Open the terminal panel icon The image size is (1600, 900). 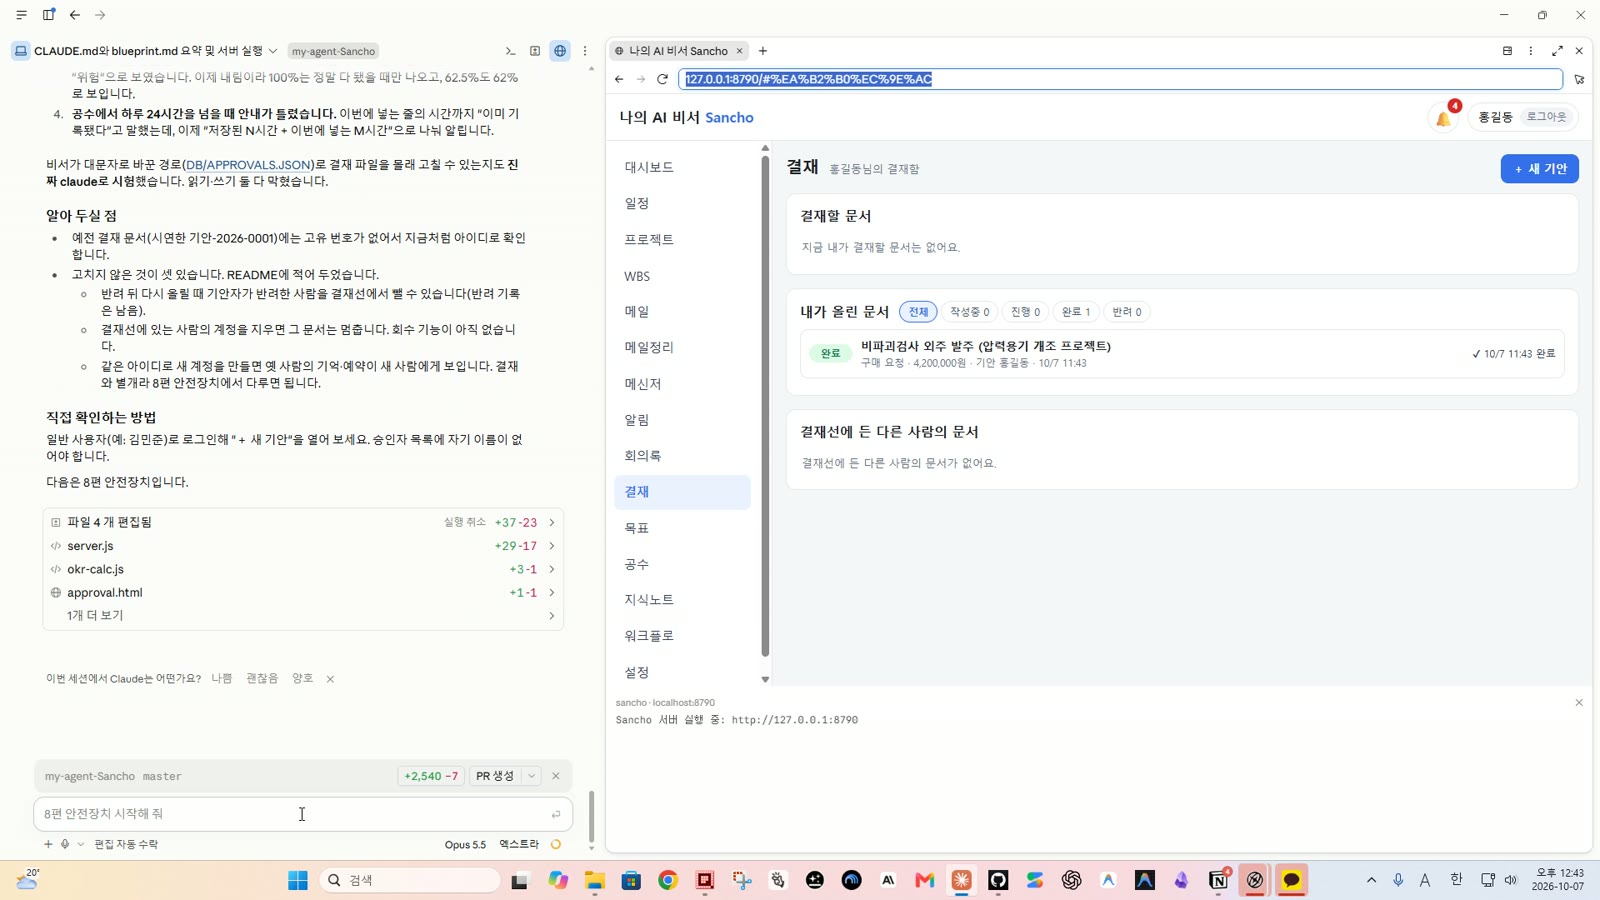(510, 51)
